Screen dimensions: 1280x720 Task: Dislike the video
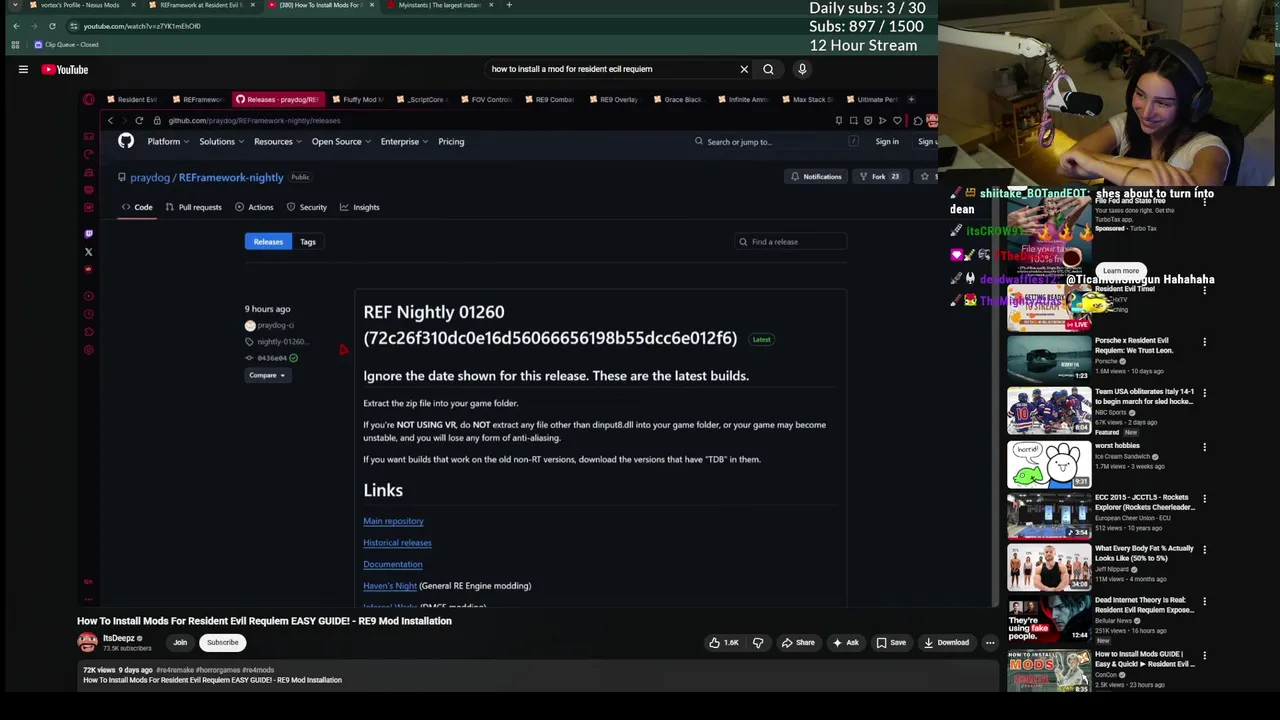pyautogui.click(x=758, y=643)
